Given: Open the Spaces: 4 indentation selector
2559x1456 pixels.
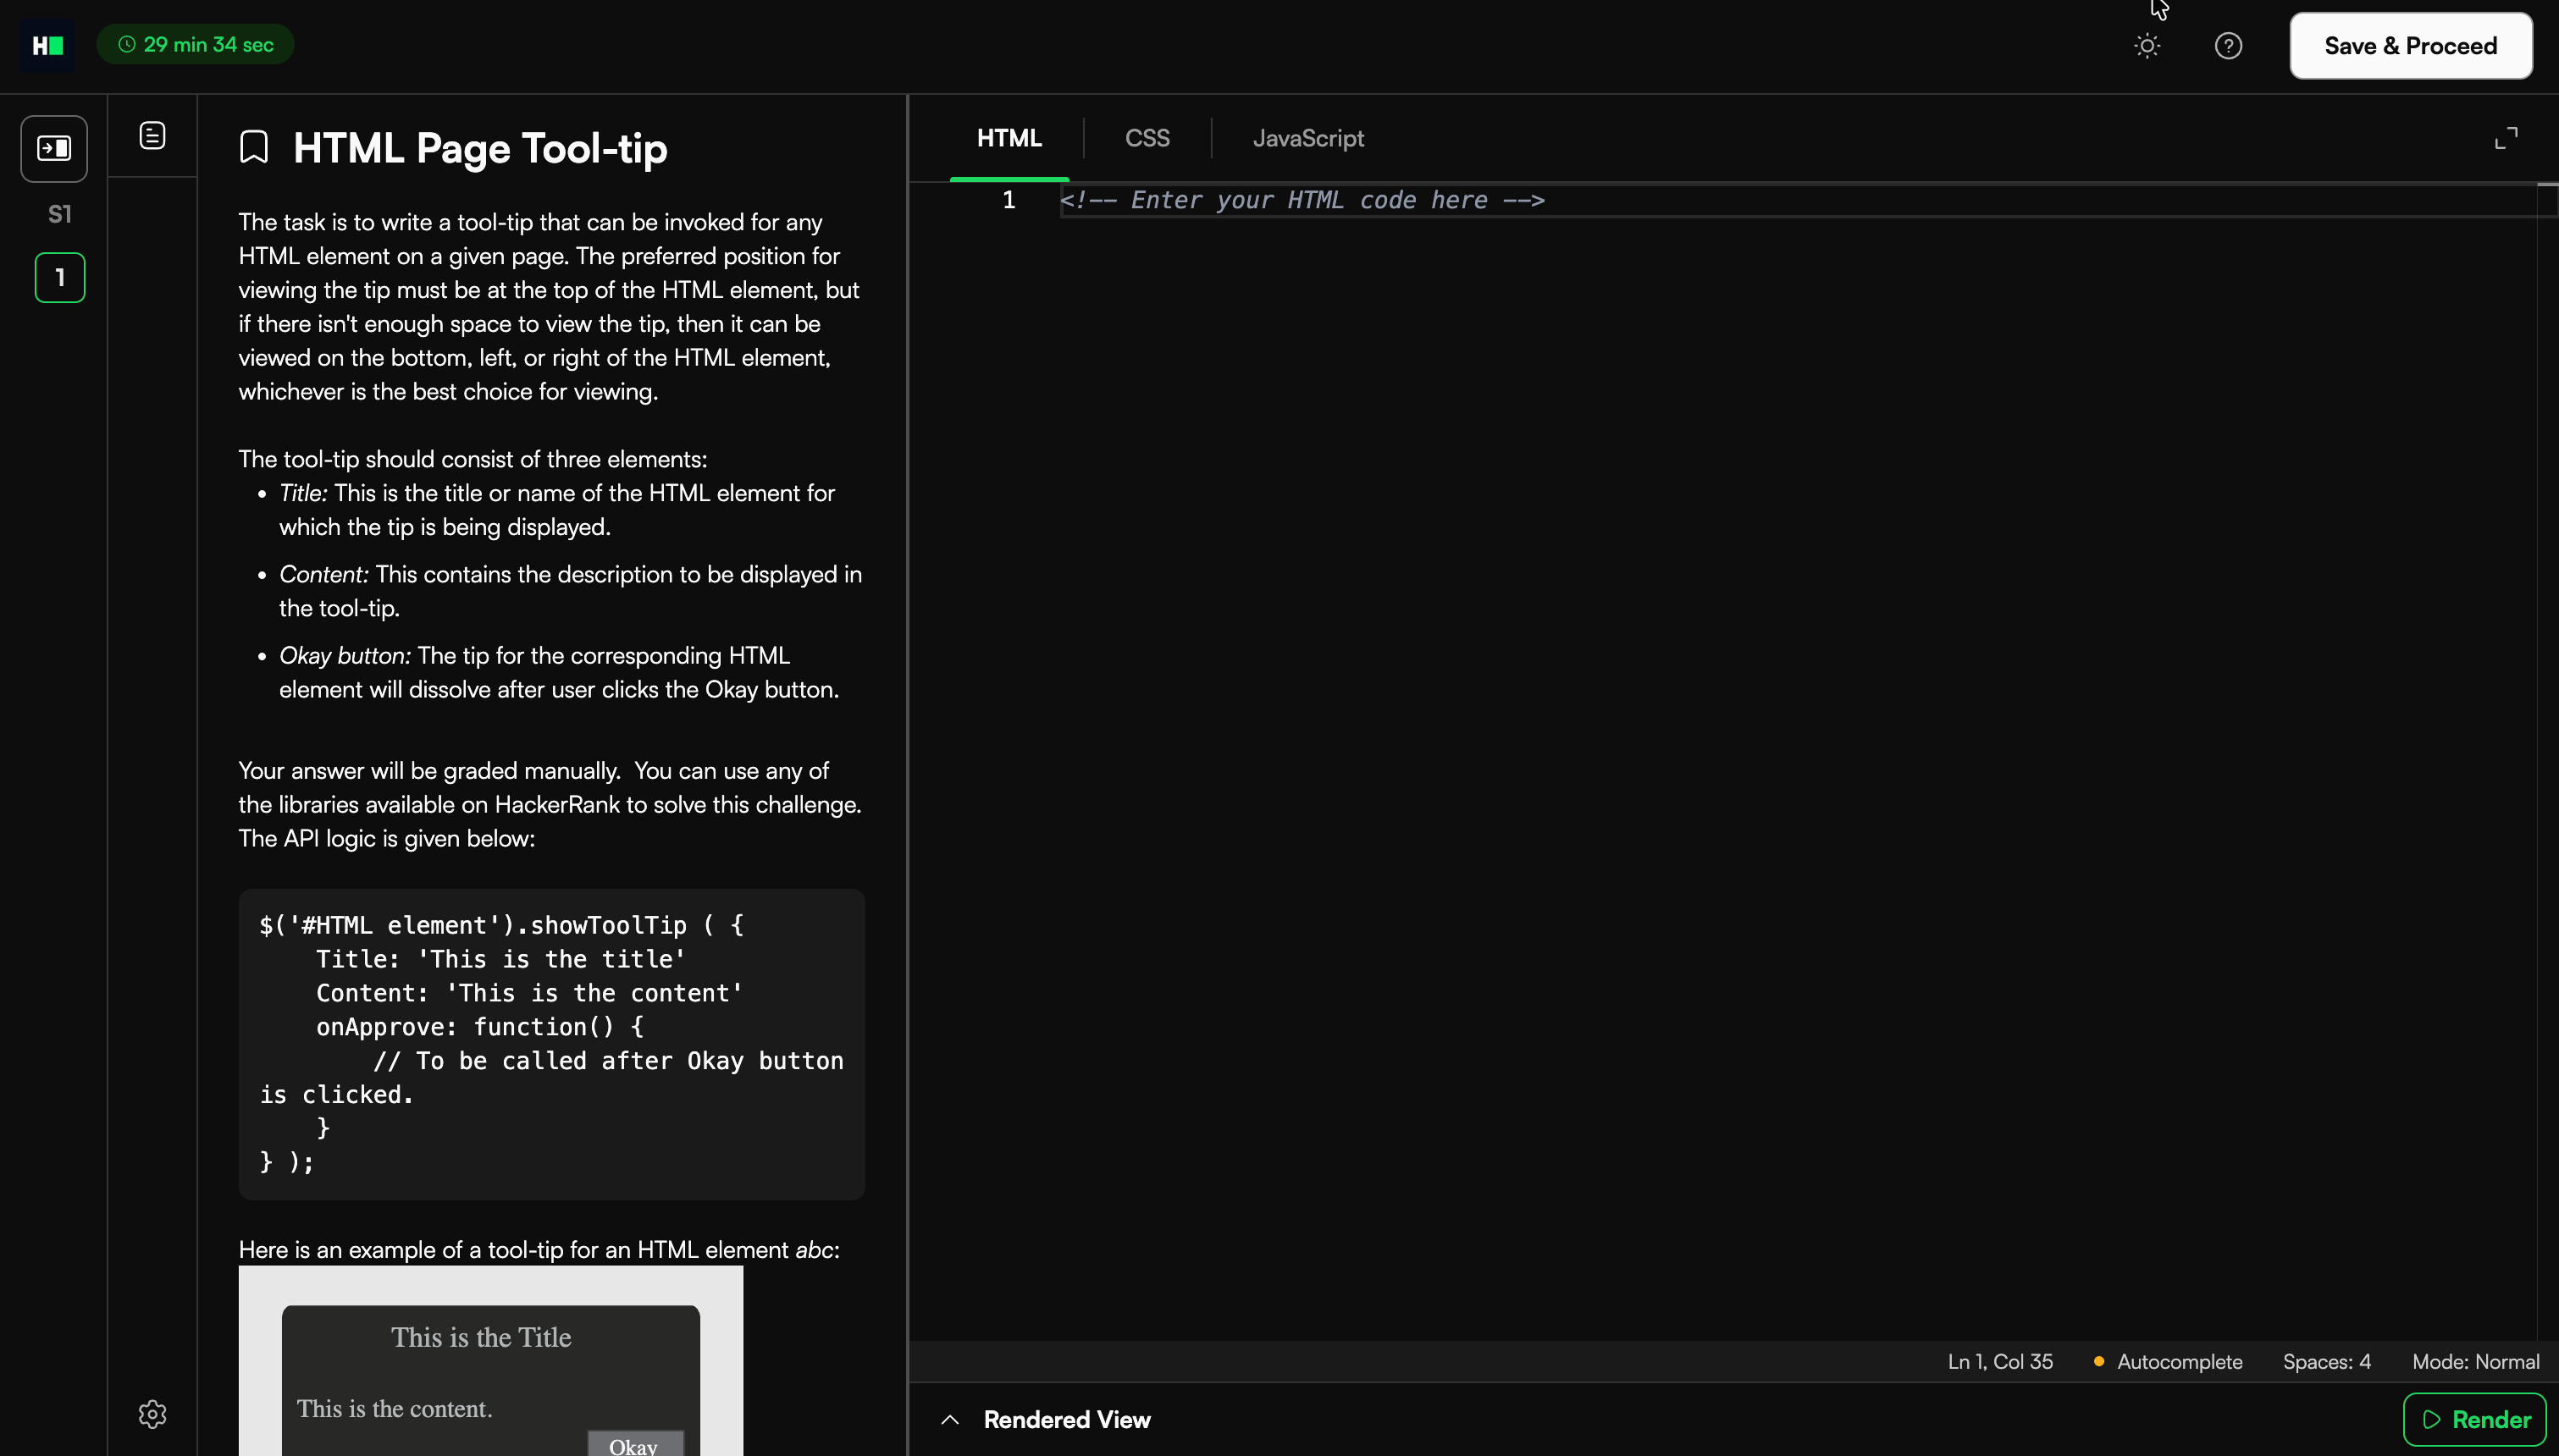Looking at the screenshot, I should point(2325,1361).
